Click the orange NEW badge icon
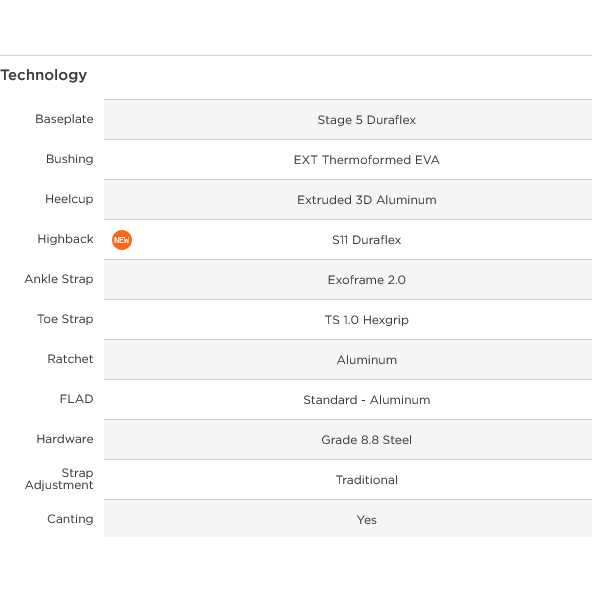Screen dimensions: 592x592 click(122, 240)
